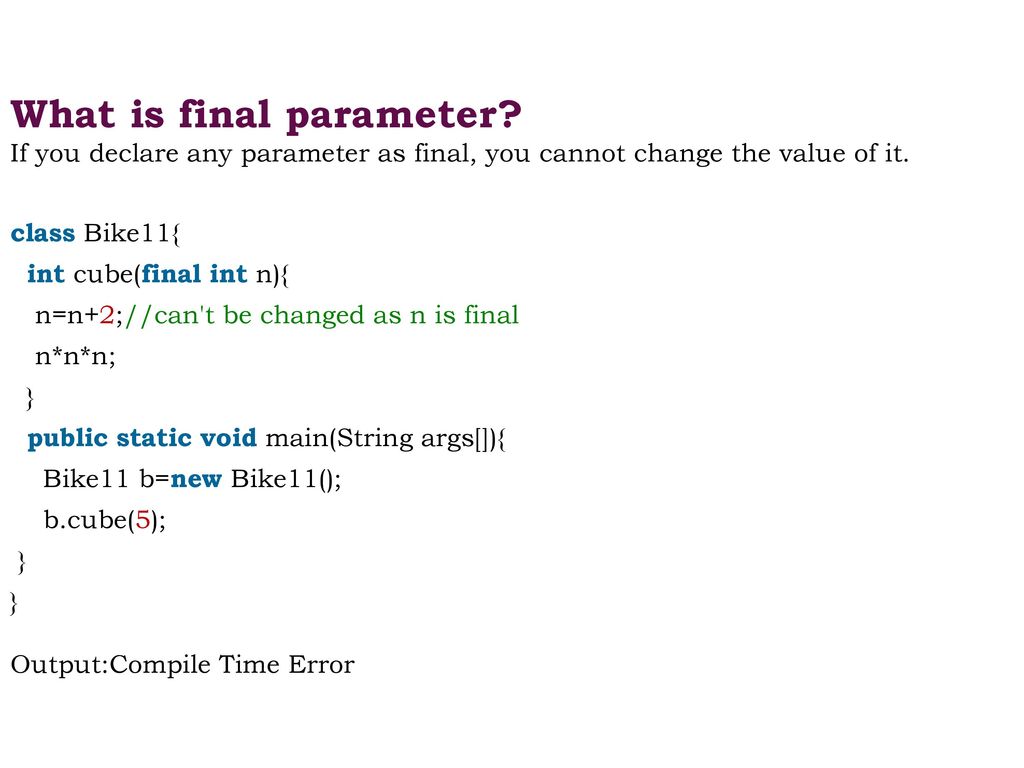1024x768 pixels.
Task: Select the 'final int' parameter keywords
Action: (195, 274)
